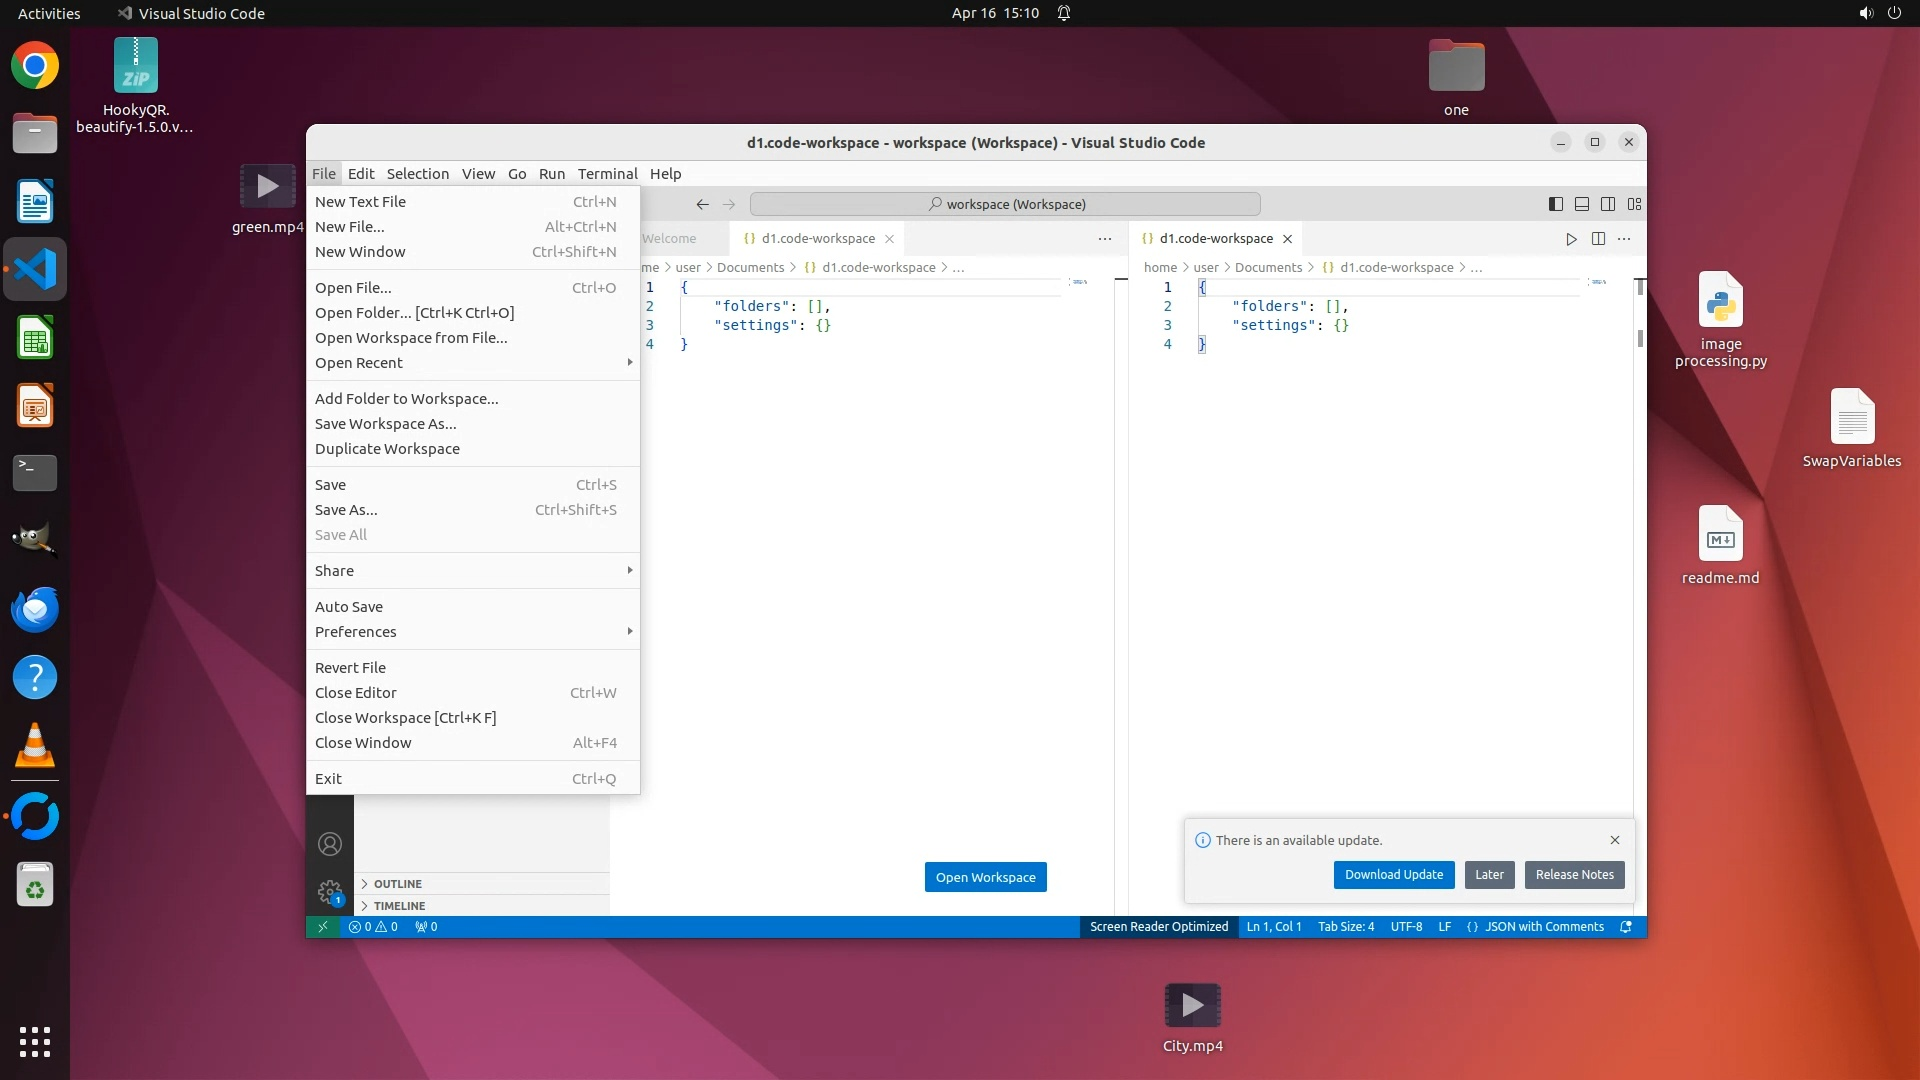Click the Split Editor Right icon

(1598, 239)
